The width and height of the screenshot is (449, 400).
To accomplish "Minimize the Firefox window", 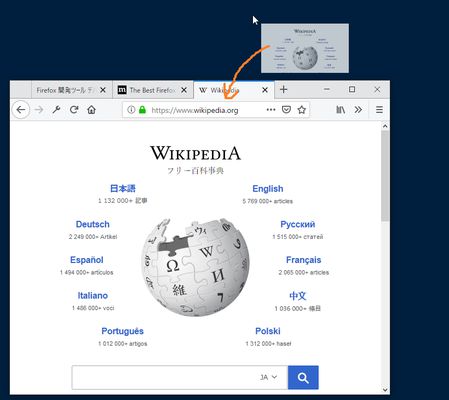I will click(327, 89).
